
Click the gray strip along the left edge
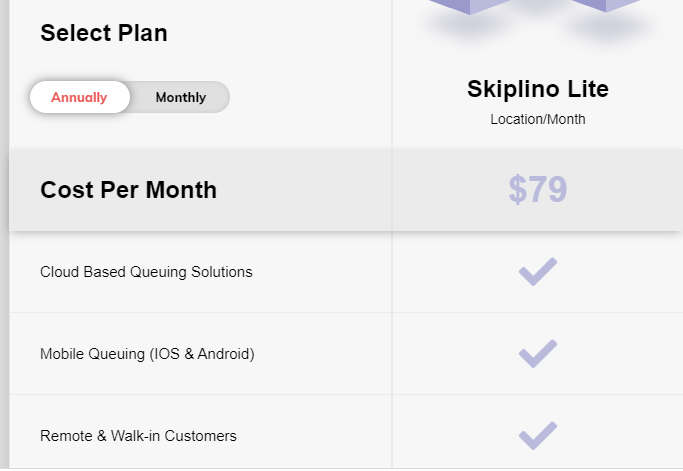point(4,300)
